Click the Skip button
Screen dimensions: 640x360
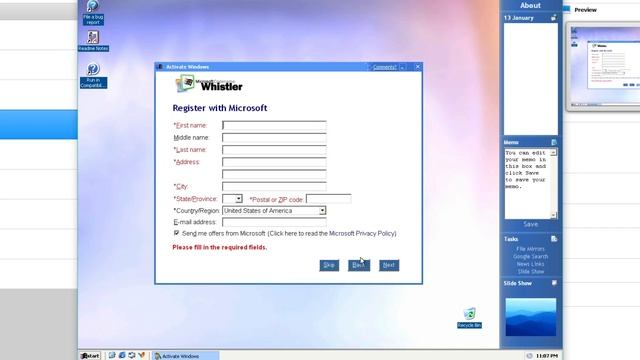pos(329,265)
